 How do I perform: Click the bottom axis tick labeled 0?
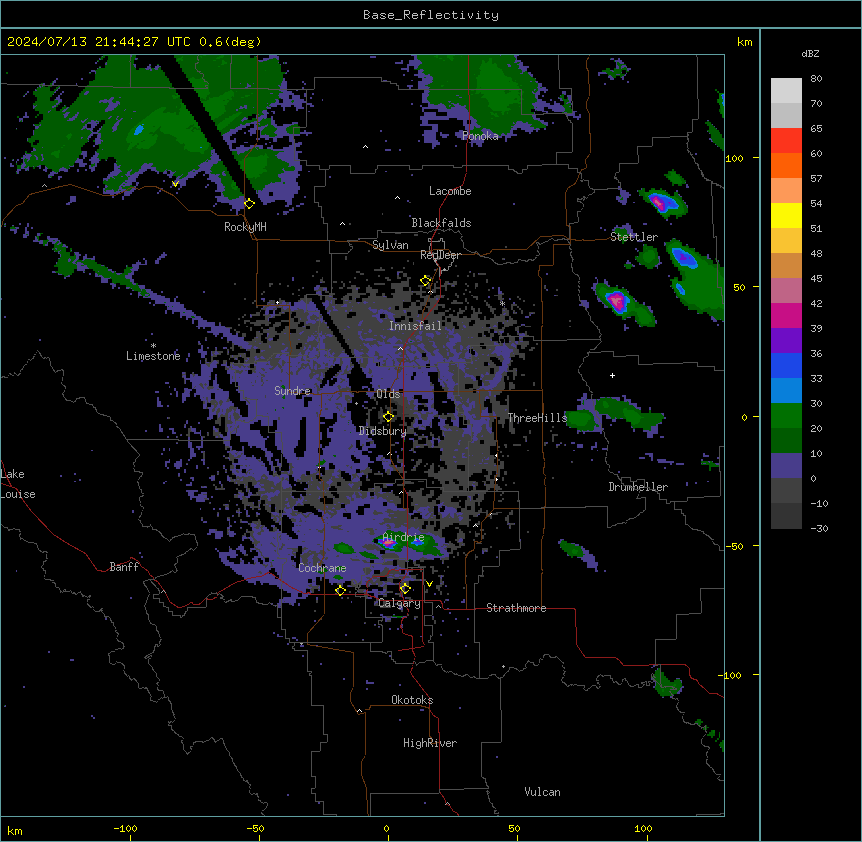pyautogui.click(x=386, y=828)
